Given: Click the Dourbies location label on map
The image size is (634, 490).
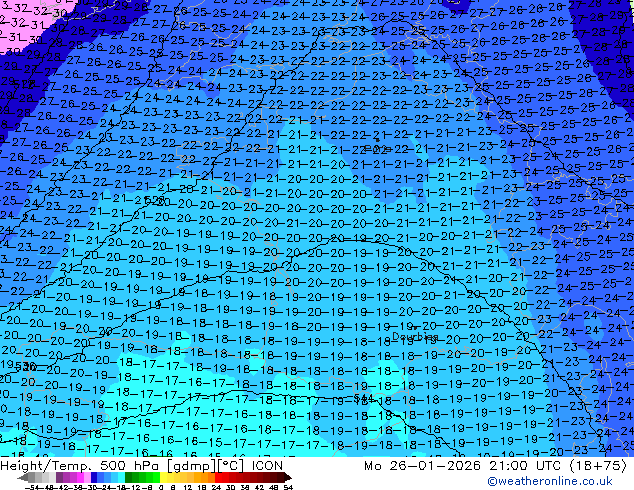Looking at the screenshot, I should (x=415, y=336).
